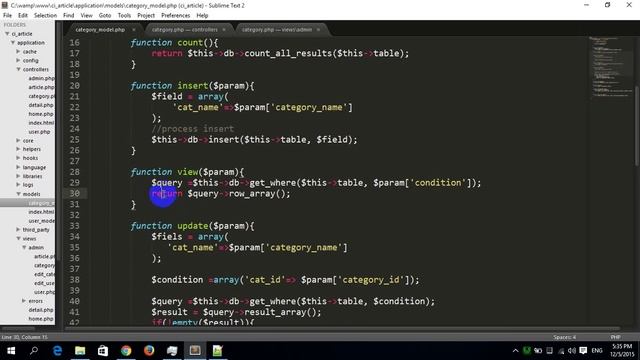Open the File menu
The image size is (640, 360).
coord(7,16)
